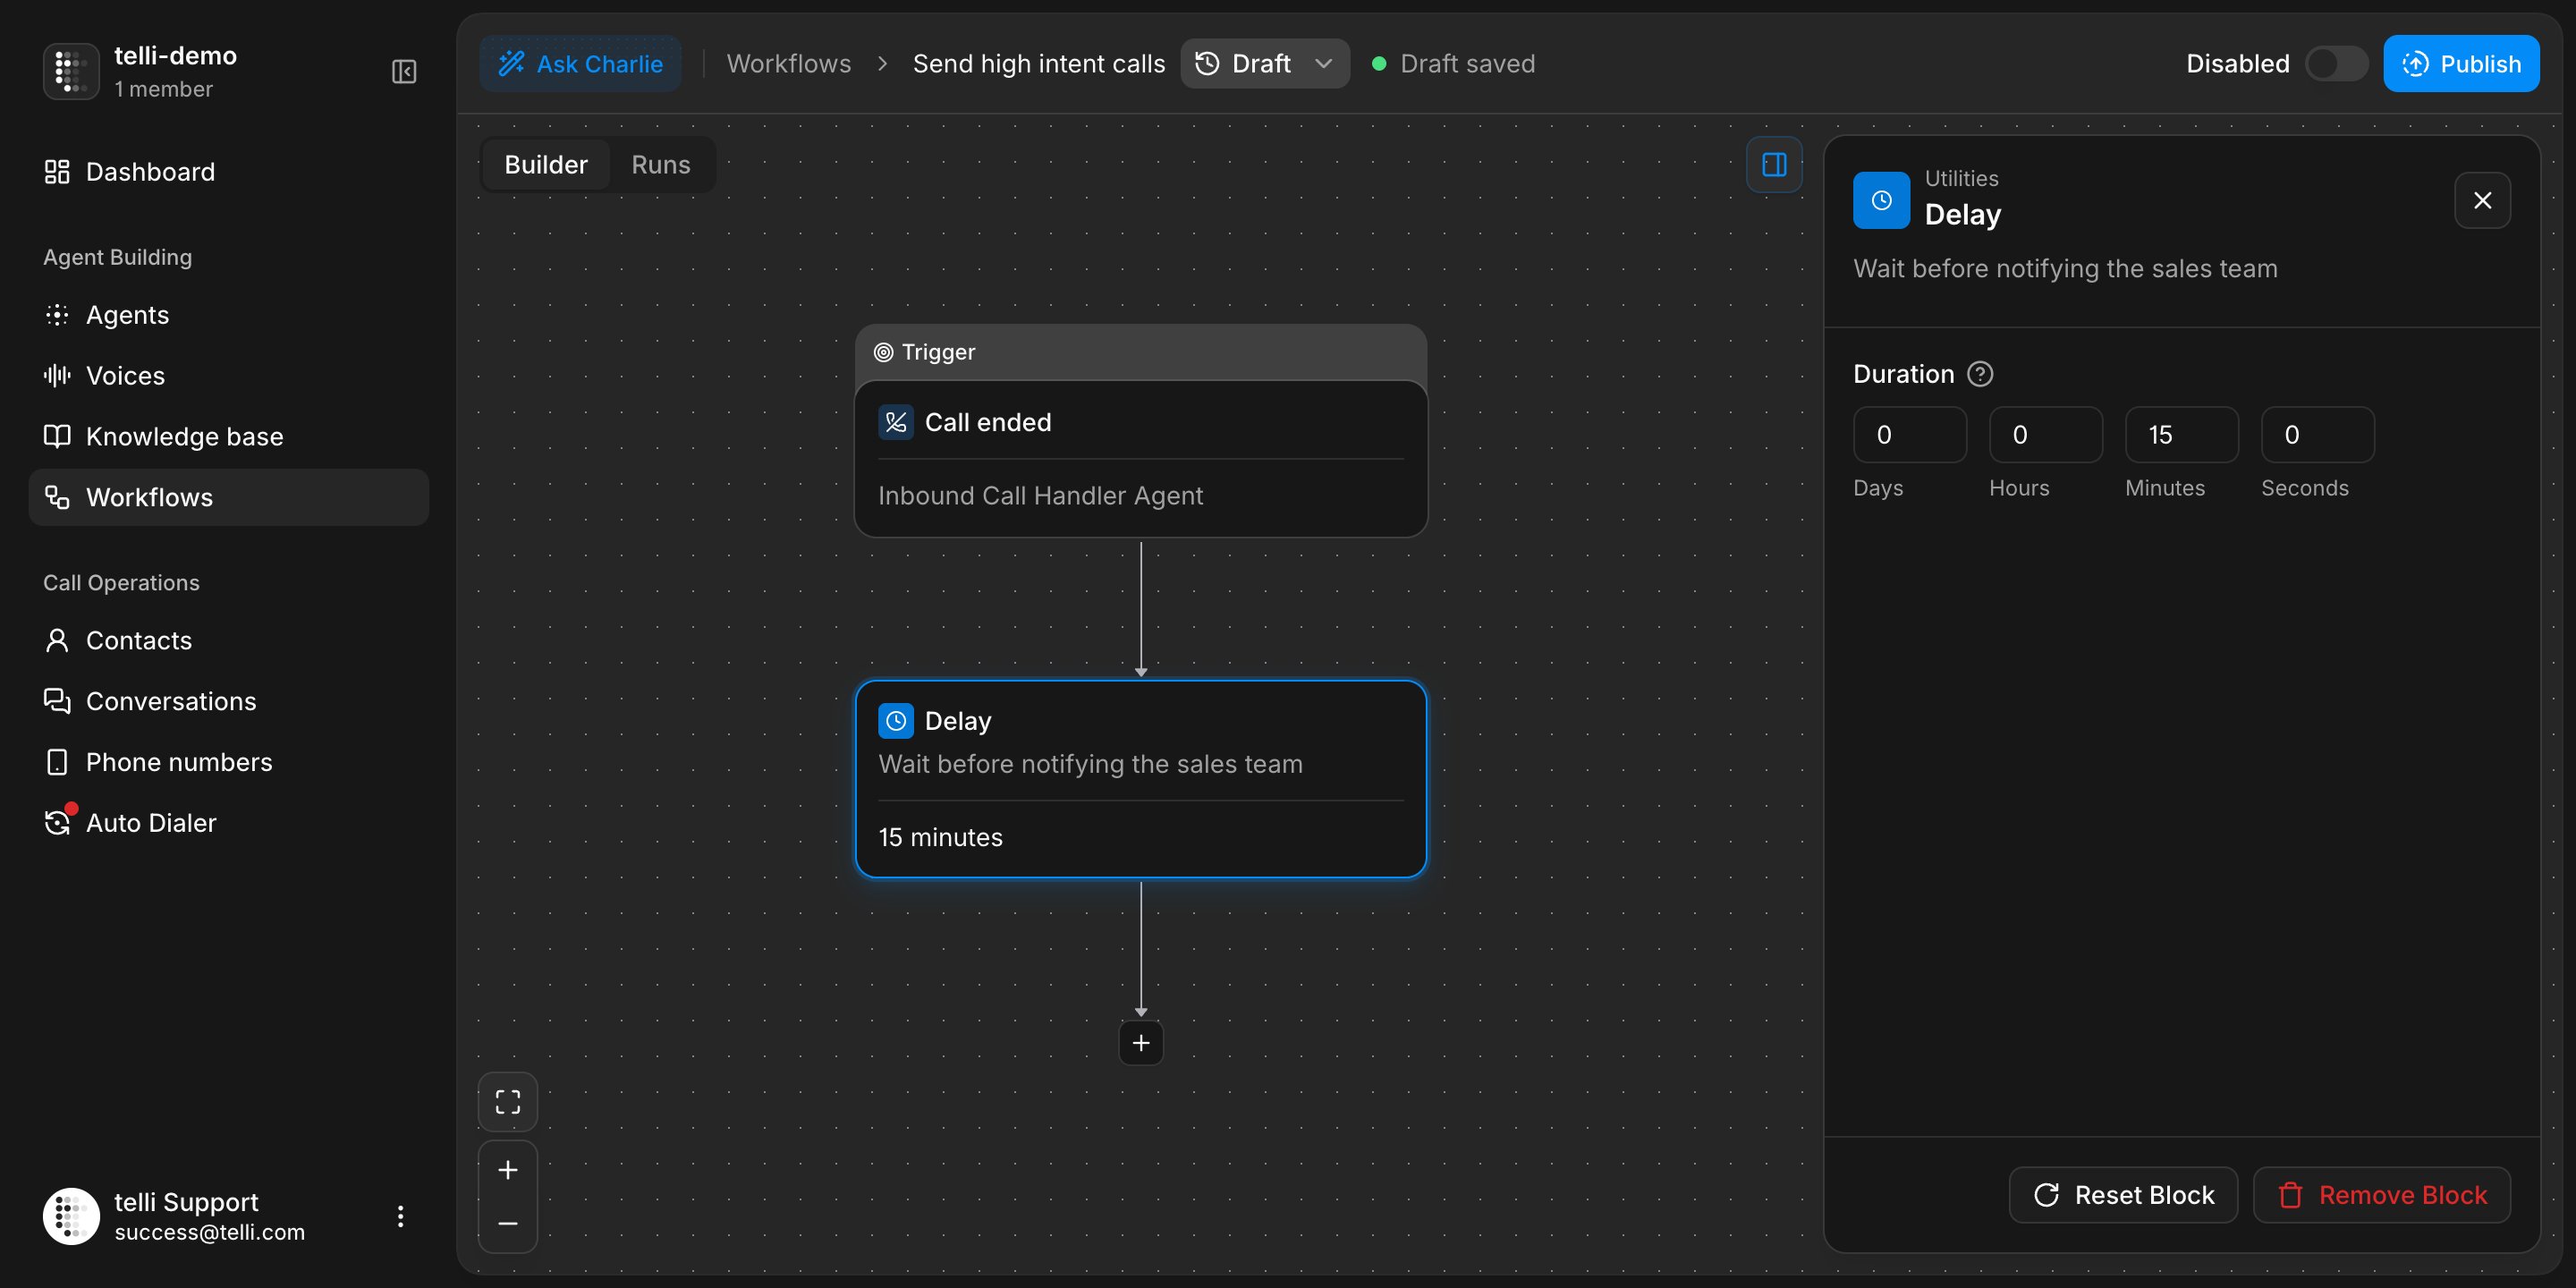Toggle the side panel layout icon
The width and height of the screenshot is (2576, 1288).
coord(1774,164)
